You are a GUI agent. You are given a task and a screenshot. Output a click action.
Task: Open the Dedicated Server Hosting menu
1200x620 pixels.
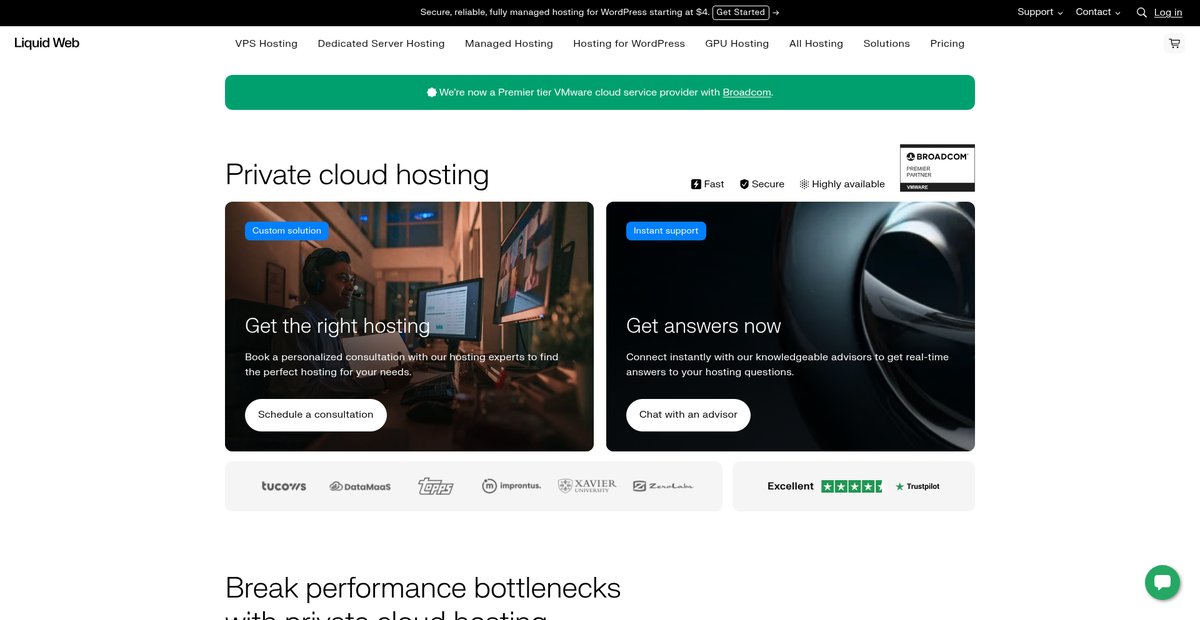381,44
